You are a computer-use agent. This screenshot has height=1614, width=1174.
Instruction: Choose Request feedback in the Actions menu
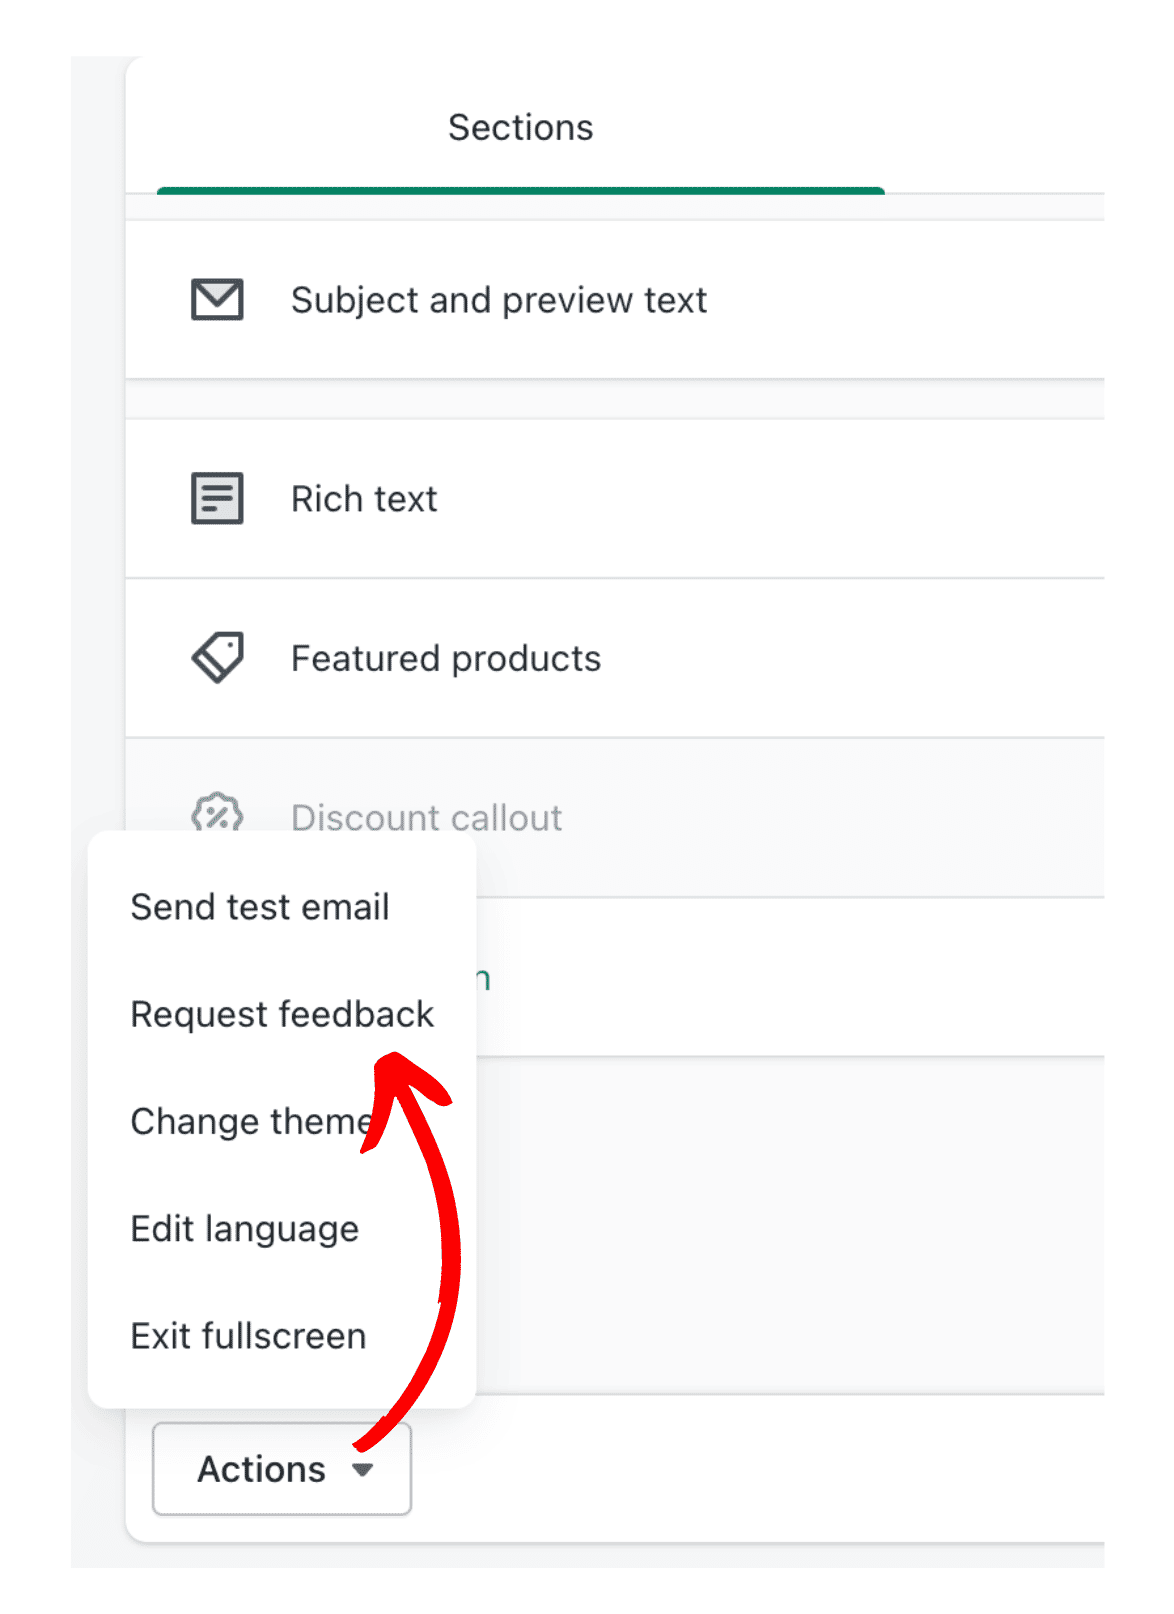coord(282,1014)
